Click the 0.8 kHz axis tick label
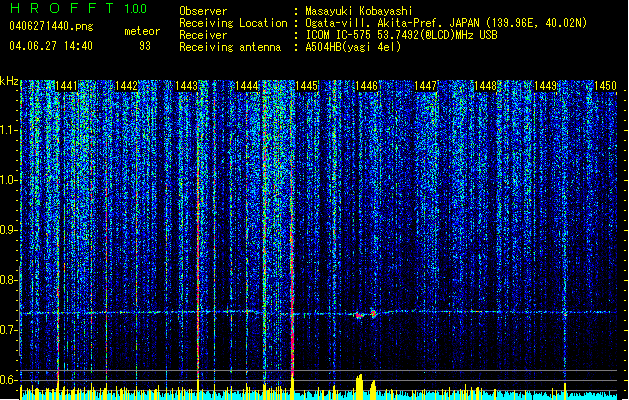Screen dimensions: 629x400 pyautogui.click(x=9, y=280)
